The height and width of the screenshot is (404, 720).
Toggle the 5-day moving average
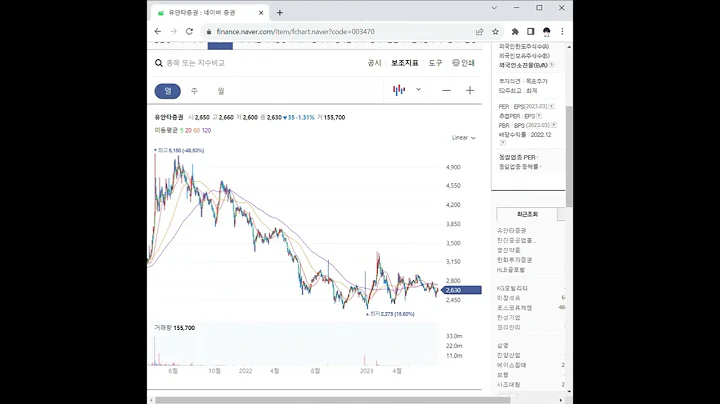tap(181, 130)
